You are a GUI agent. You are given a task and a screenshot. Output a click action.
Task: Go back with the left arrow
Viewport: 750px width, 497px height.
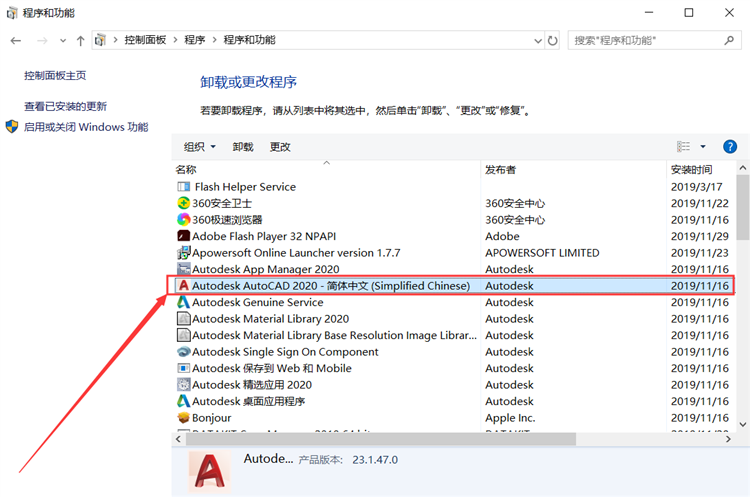16,41
